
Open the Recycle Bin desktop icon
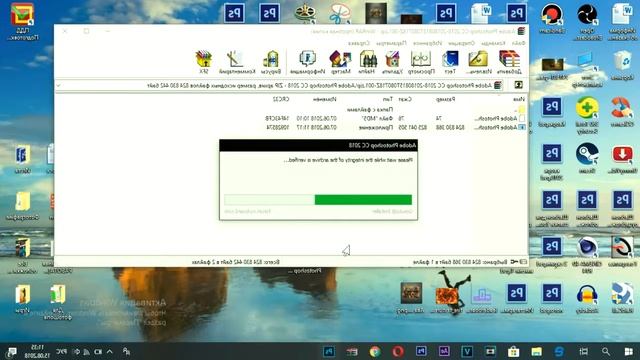[x=622, y=66]
